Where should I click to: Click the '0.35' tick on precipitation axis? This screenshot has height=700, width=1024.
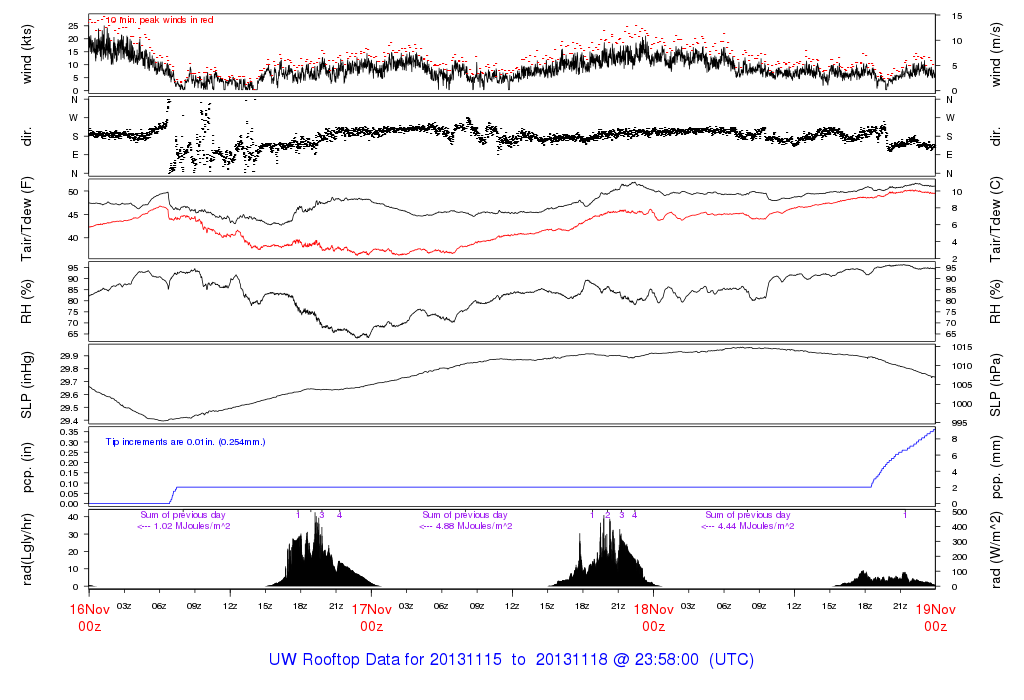[69, 432]
